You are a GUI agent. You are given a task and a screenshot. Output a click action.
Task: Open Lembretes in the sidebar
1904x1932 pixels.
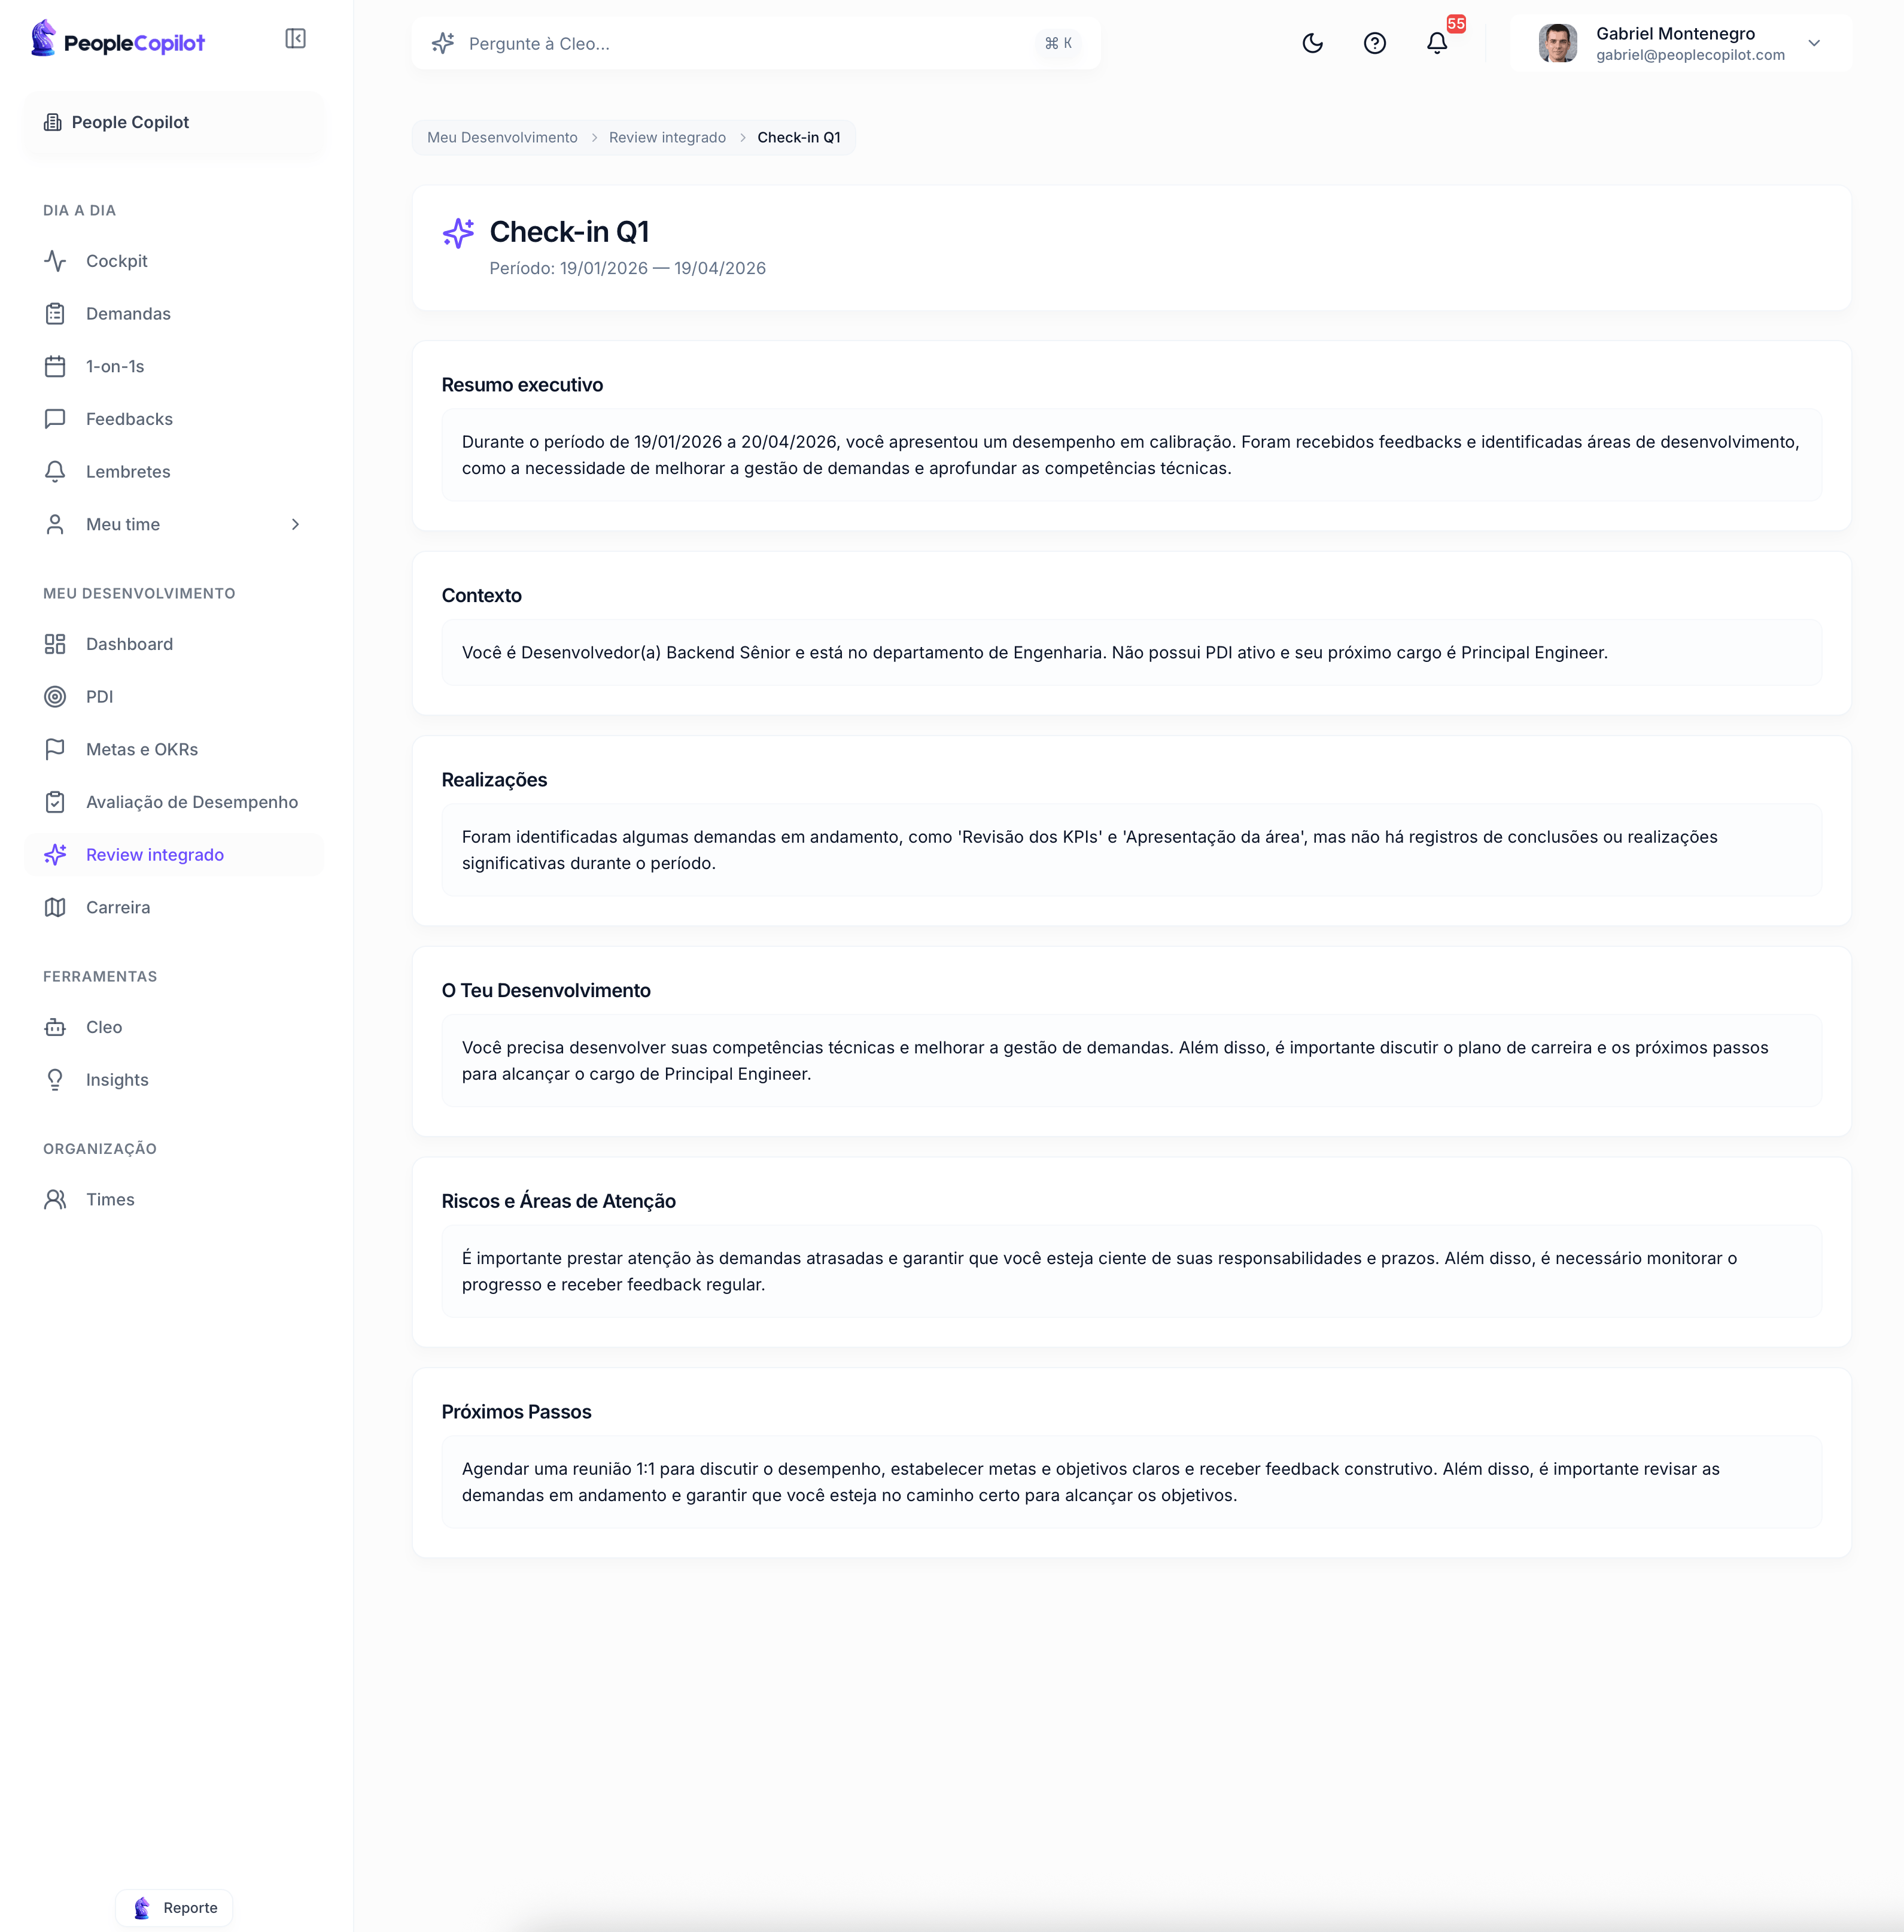coord(174,472)
